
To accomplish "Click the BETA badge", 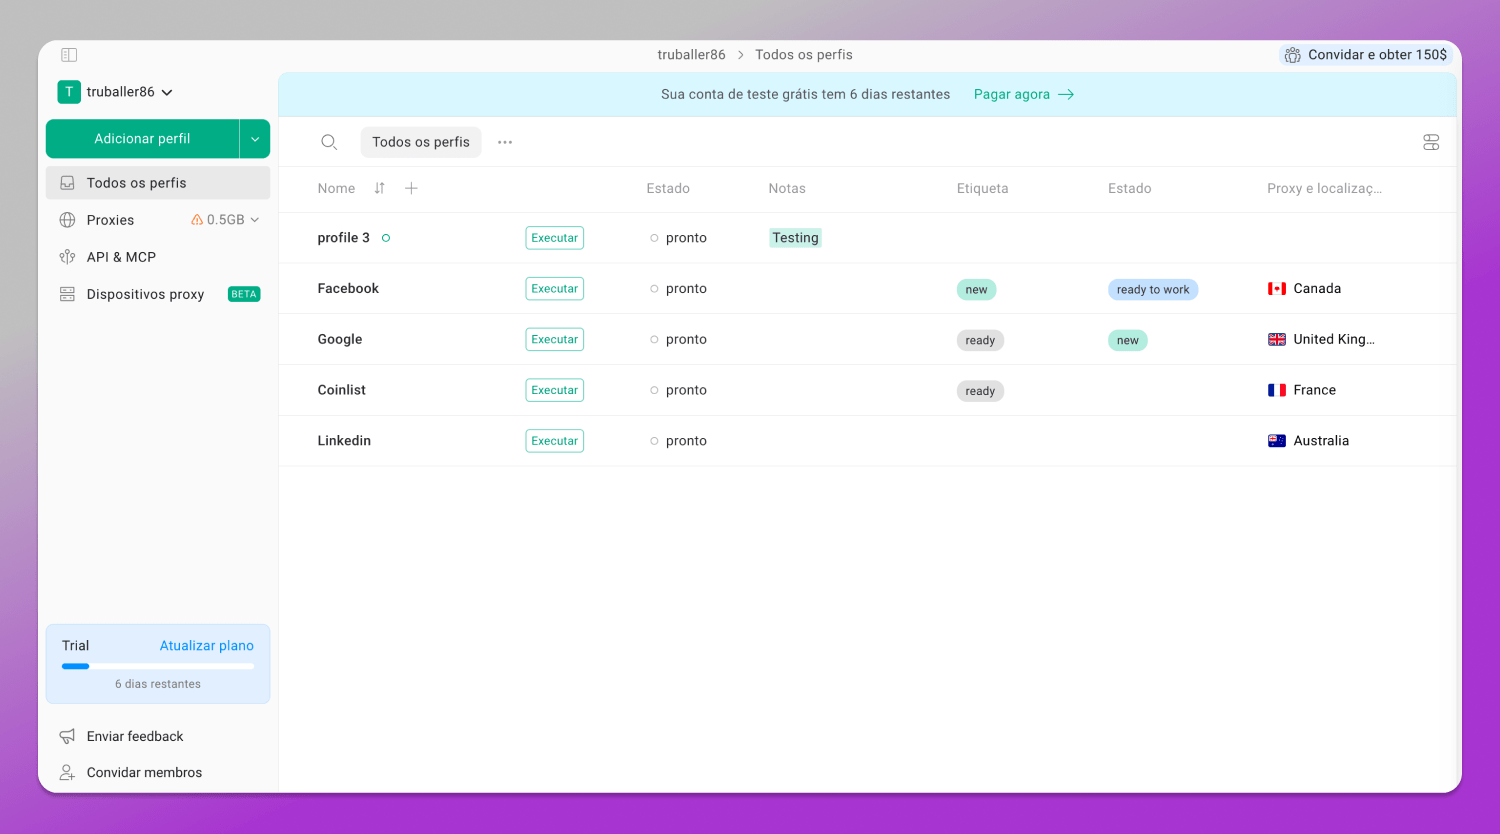I will 244,294.
